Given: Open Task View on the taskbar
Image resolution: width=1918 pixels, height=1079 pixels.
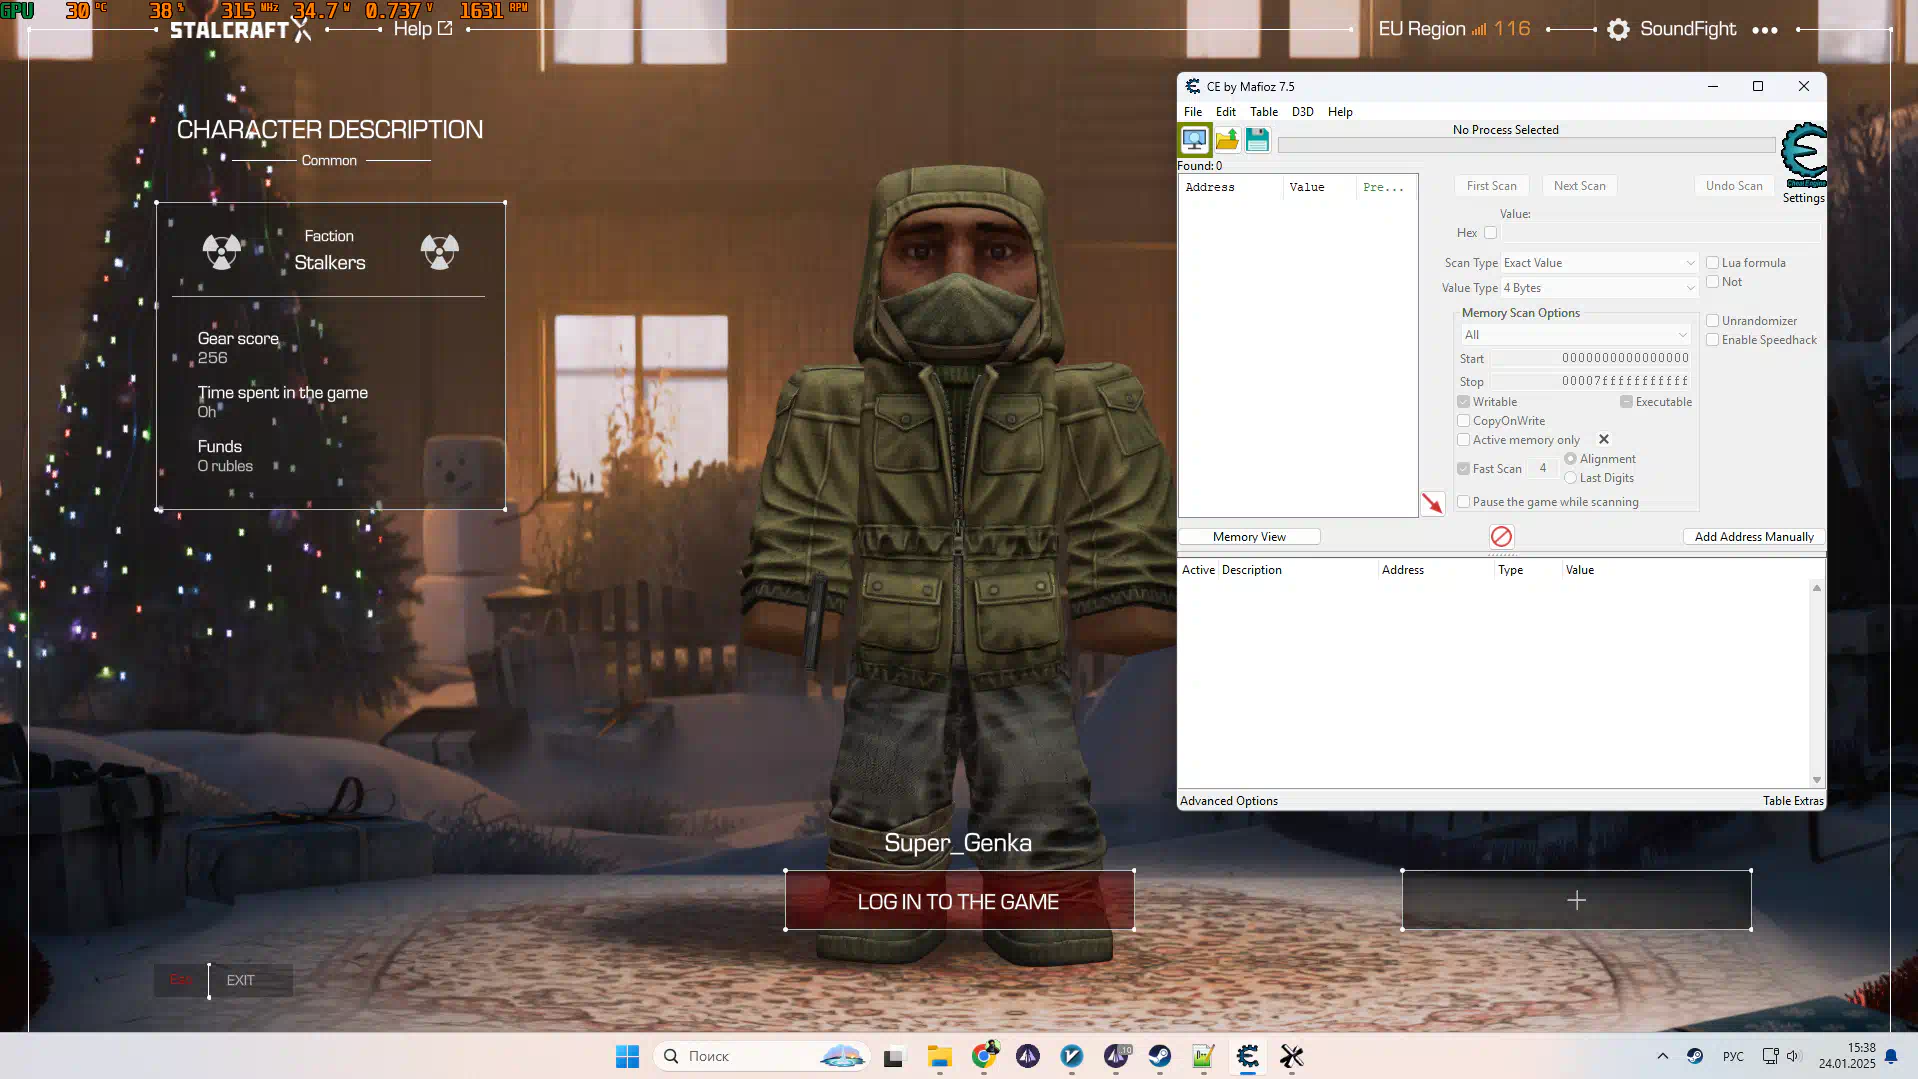Looking at the screenshot, I should pyautogui.click(x=893, y=1056).
